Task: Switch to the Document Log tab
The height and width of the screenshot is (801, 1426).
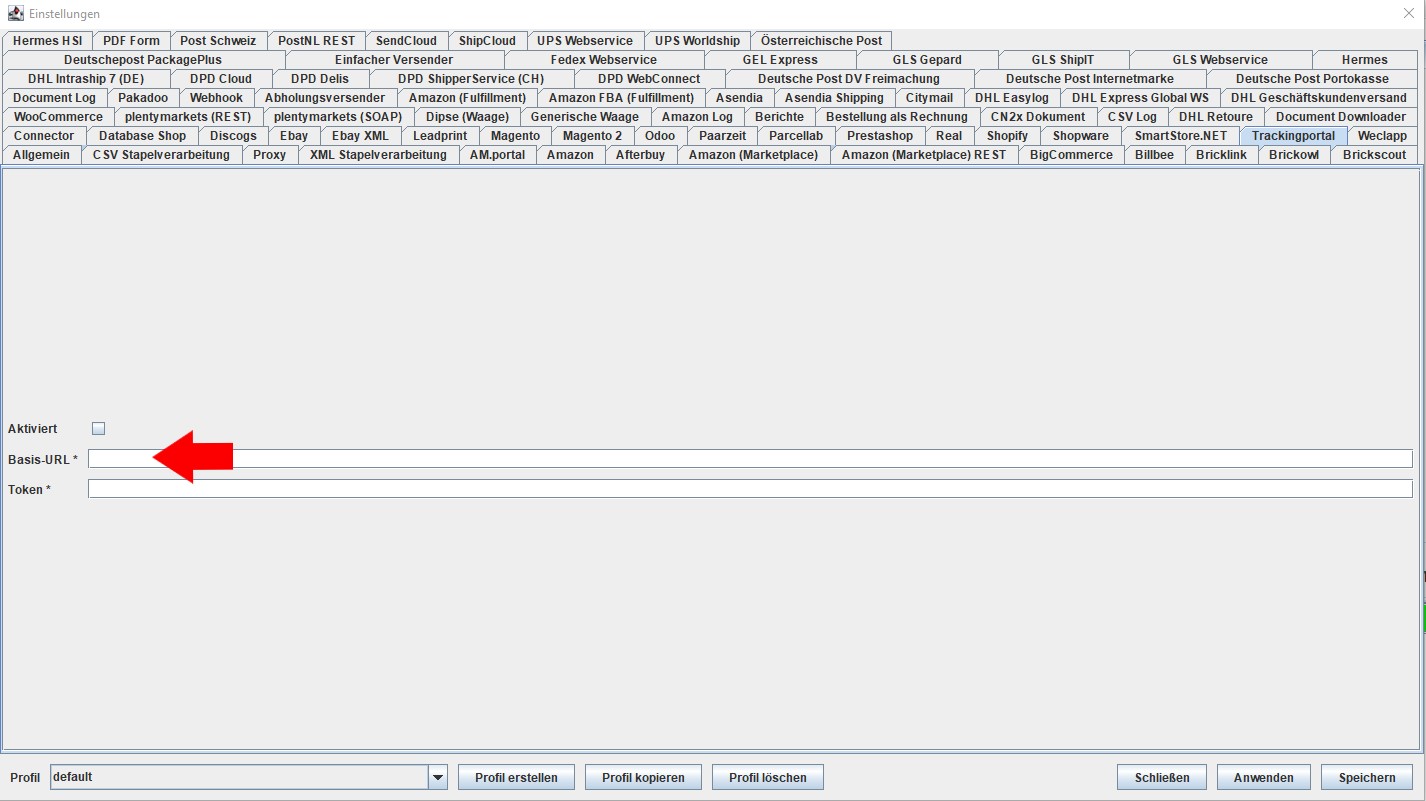Action: [54, 98]
